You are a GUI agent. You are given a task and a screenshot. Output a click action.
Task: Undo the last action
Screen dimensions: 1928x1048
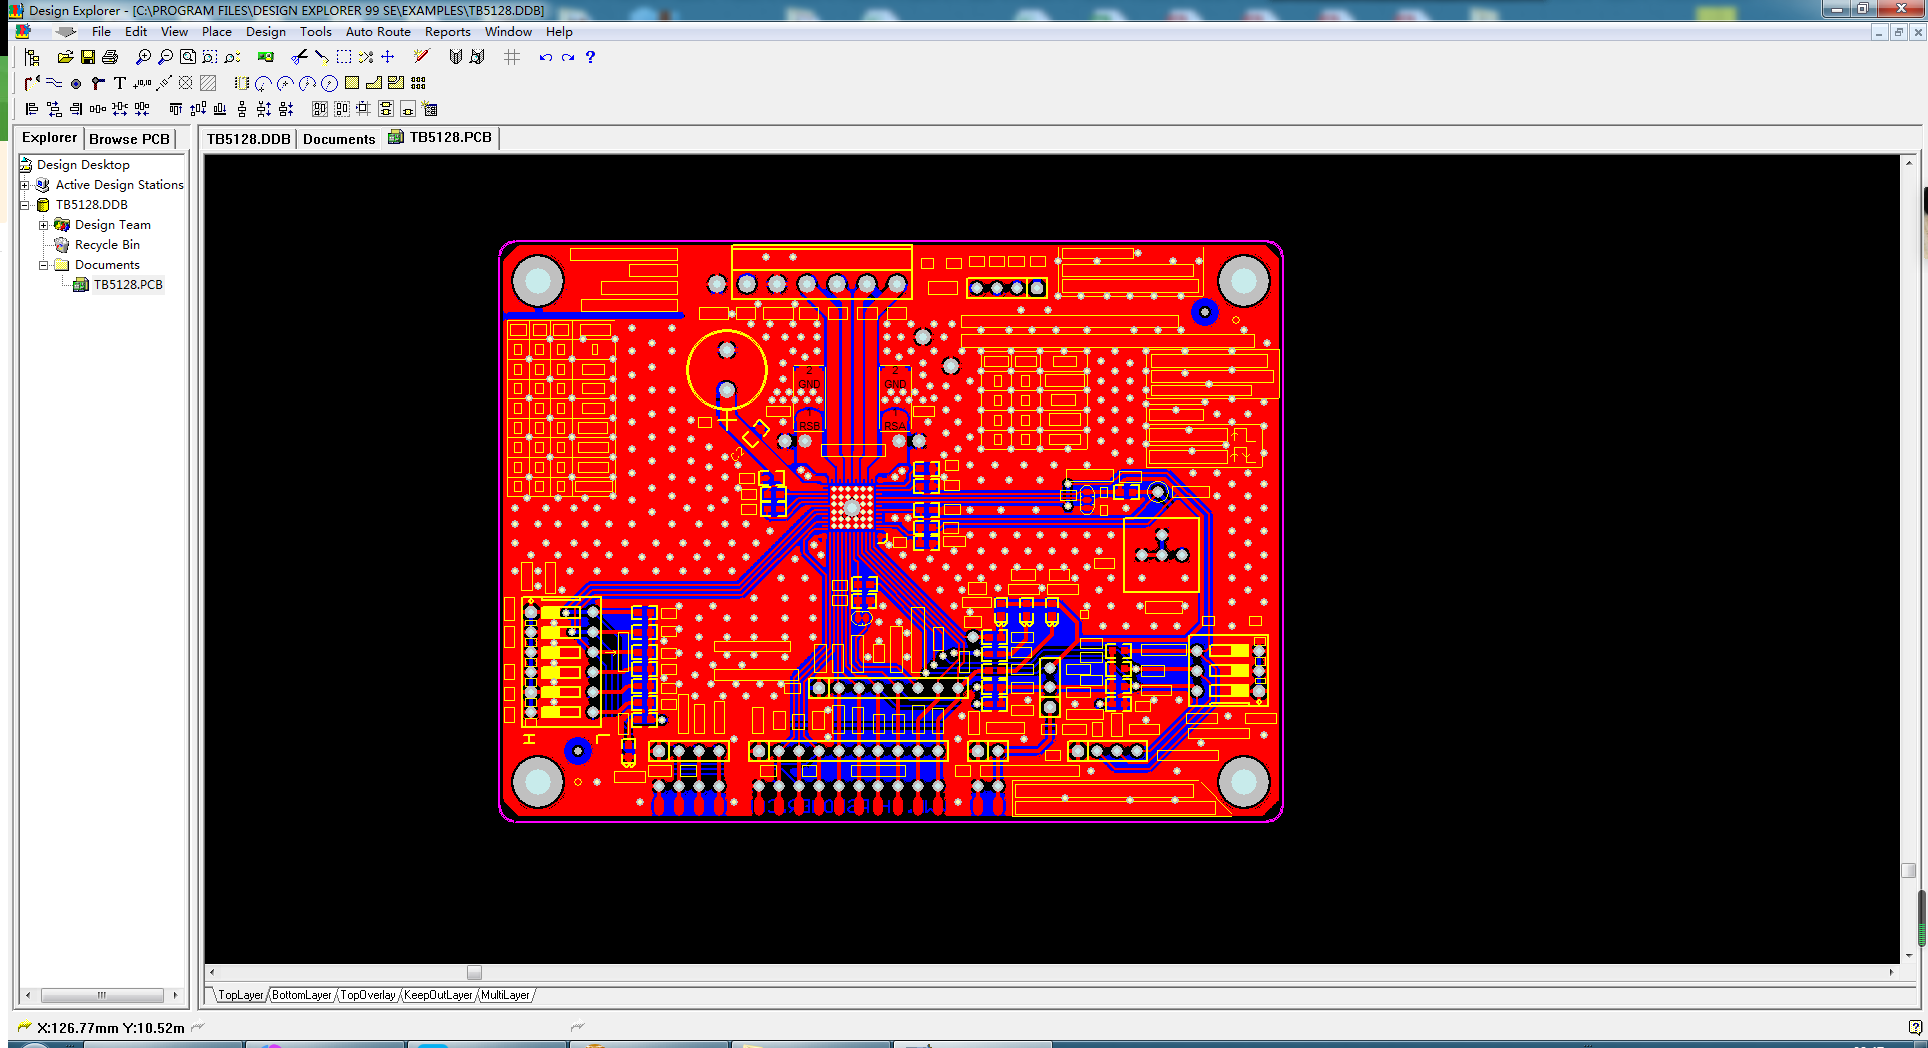[545, 57]
